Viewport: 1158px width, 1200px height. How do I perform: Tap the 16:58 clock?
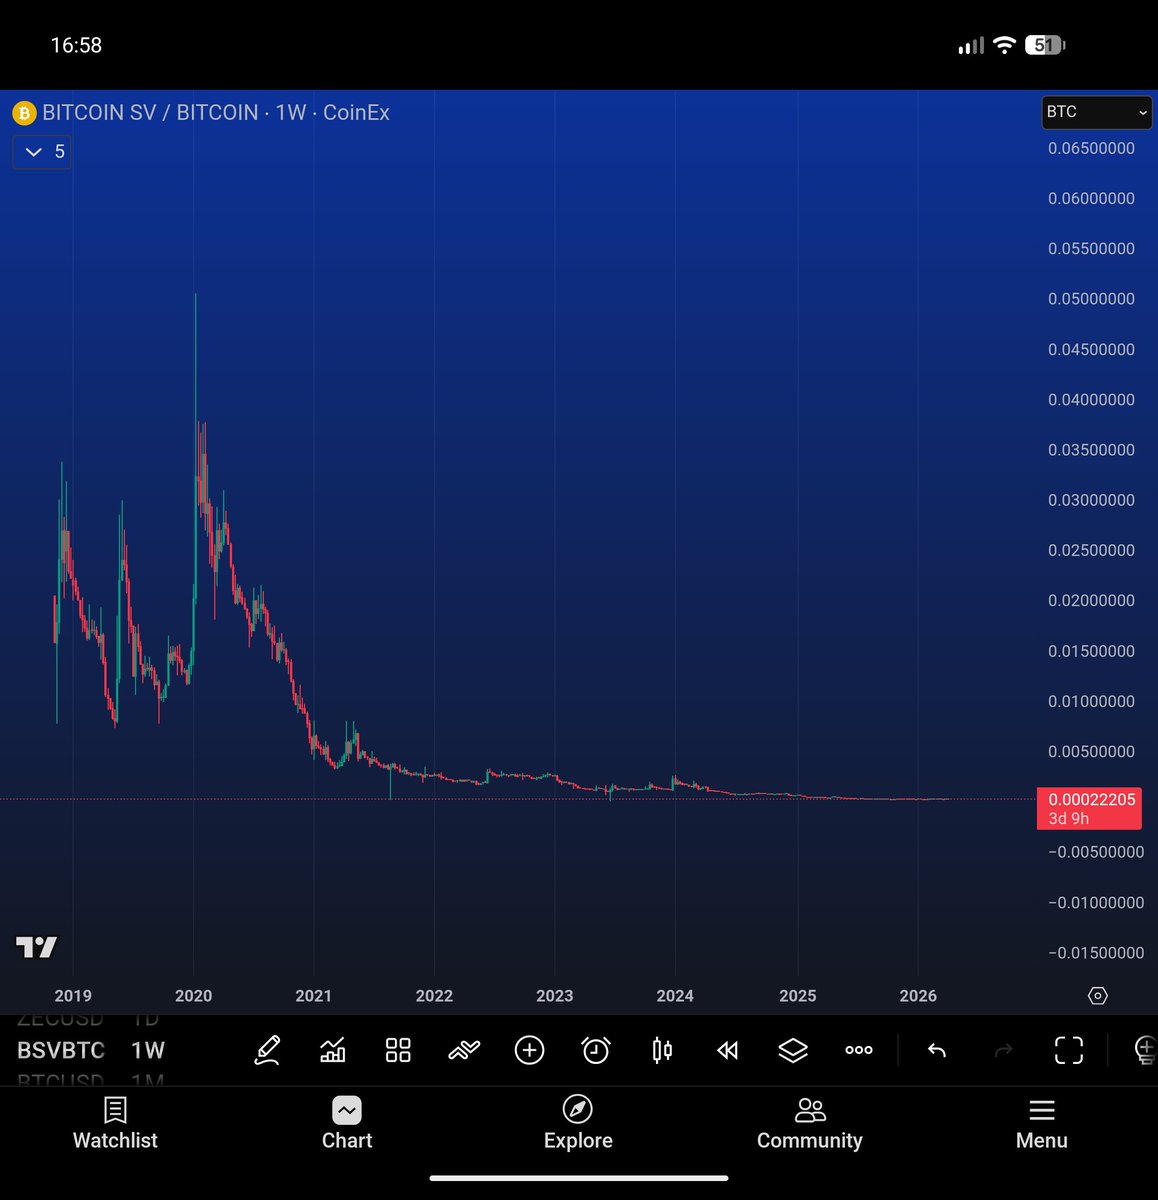click(76, 45)
